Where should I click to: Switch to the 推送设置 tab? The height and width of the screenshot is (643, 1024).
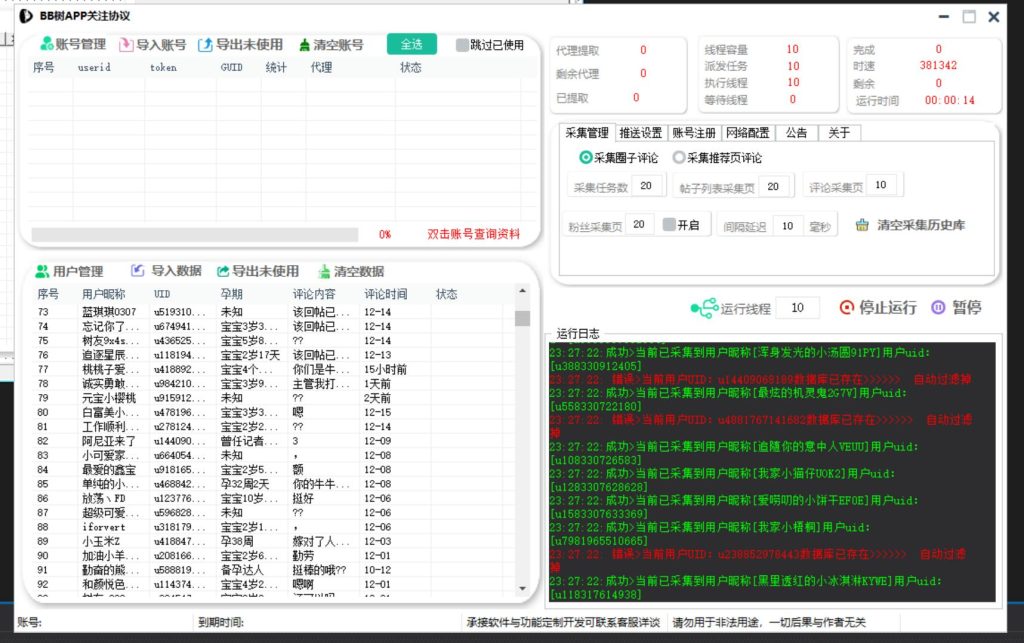click(x=640, y=133)
